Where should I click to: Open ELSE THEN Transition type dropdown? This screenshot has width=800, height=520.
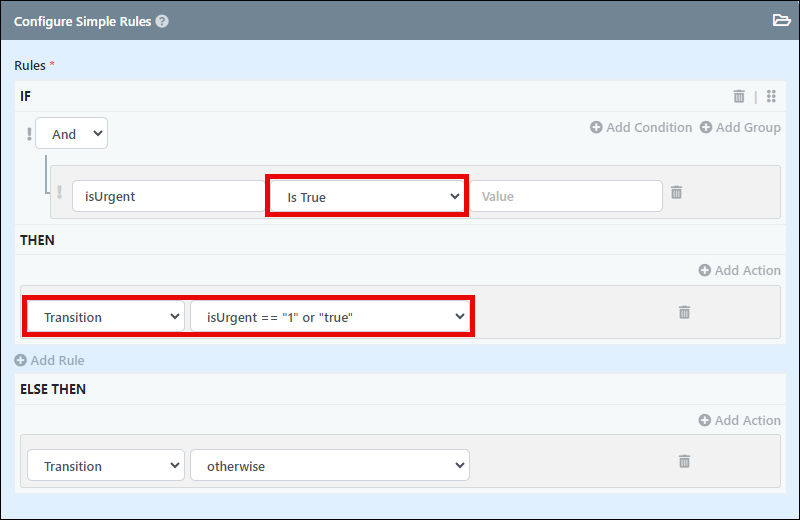point(106,465)
